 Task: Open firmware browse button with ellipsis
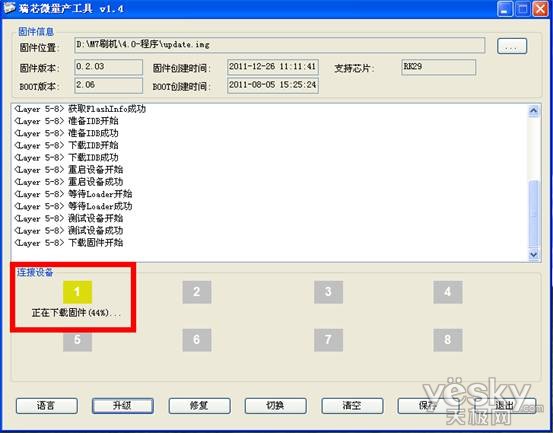point(512,46)
